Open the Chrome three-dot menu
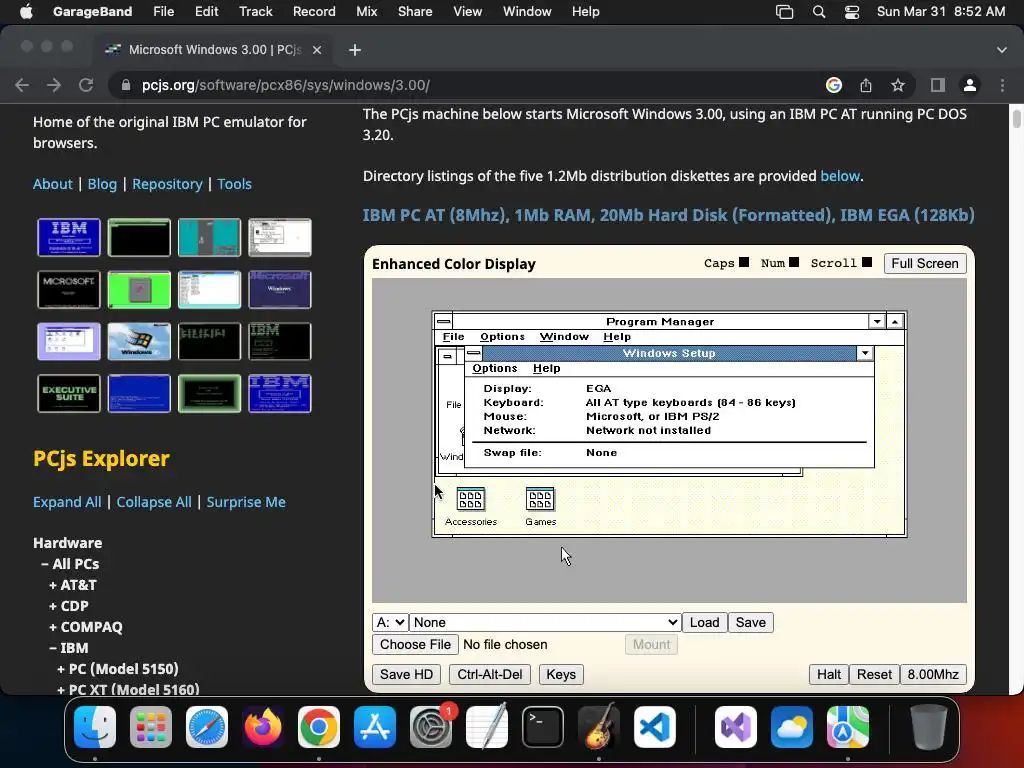 pyautogui.click(x=1002, y=85)
